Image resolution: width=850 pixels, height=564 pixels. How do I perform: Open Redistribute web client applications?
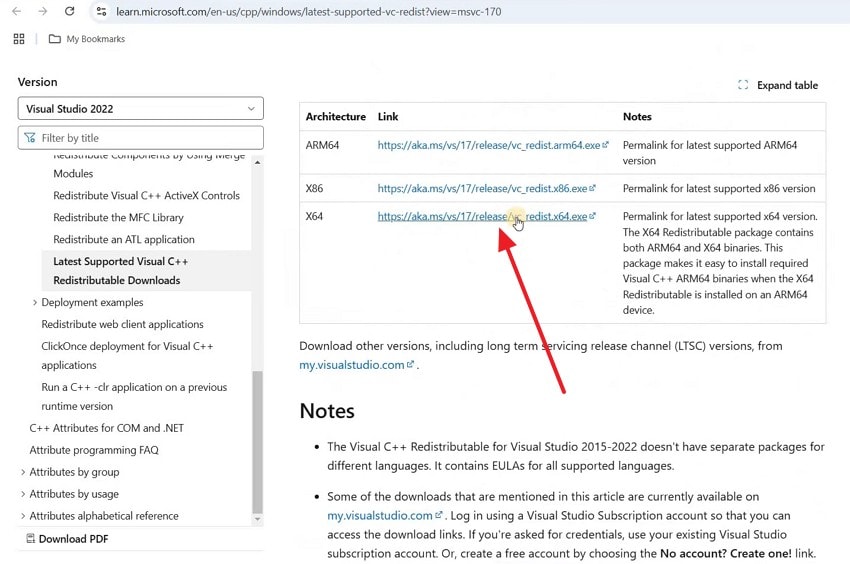(x=123, y=324)
